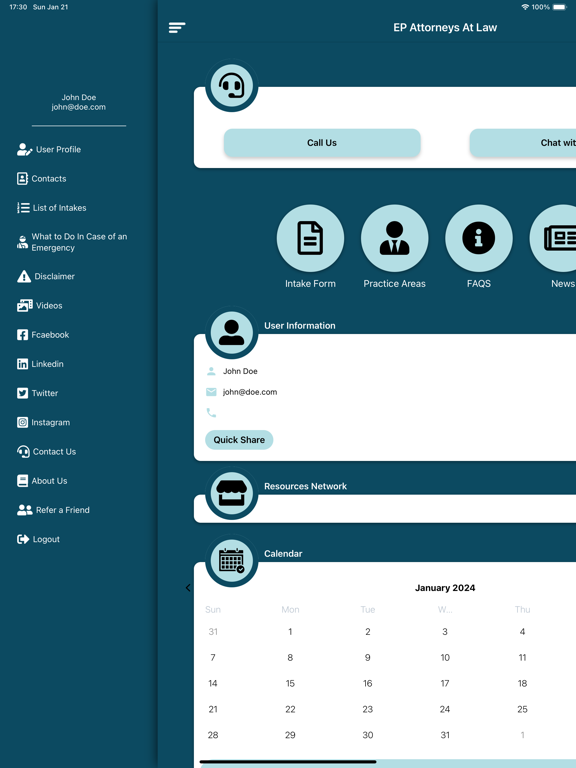Click the Contact Us text label
This screenshot has height=768, width=576.
point(54,452)
